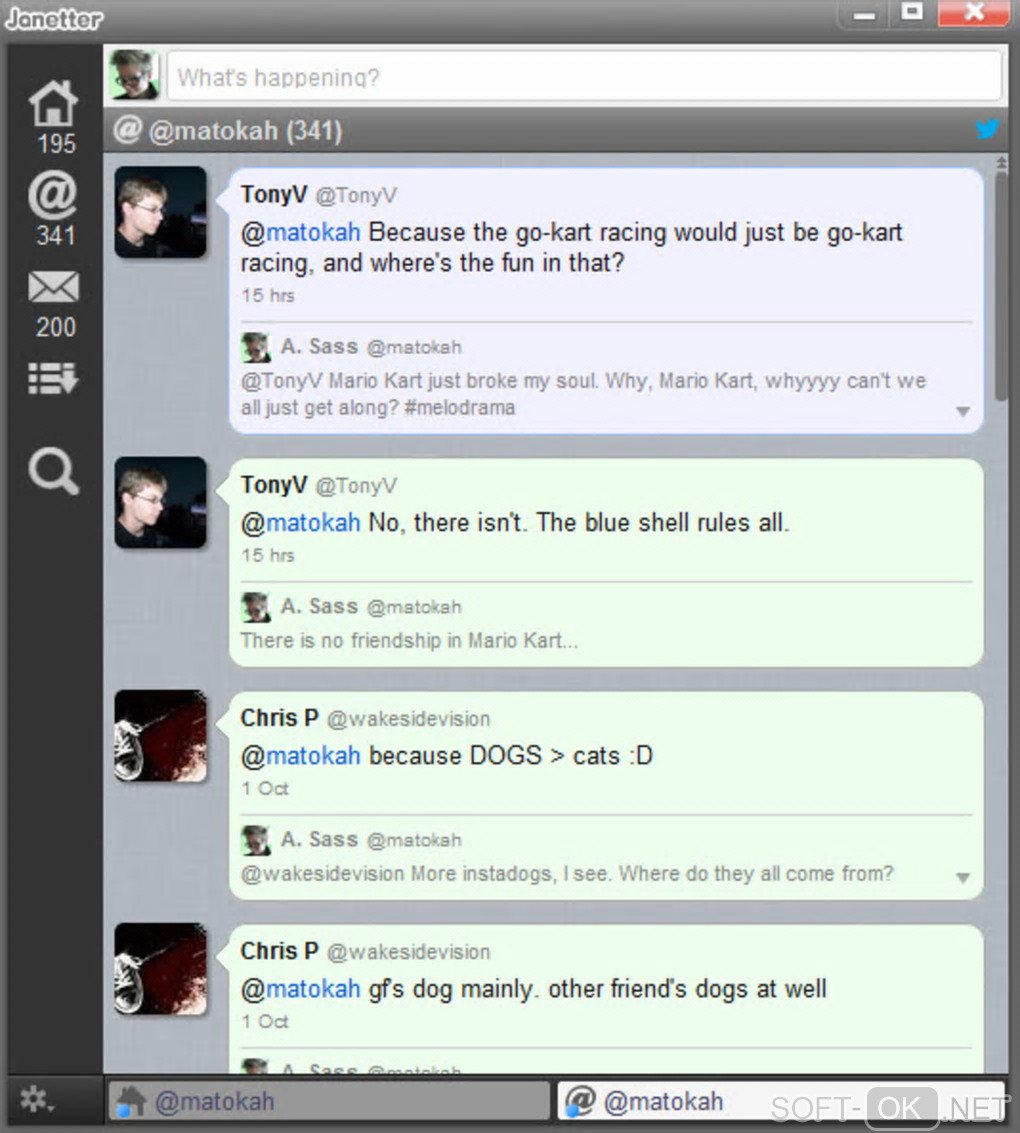Screen dimensions: 1020x1133
Task: Close the Janetter window
Action: [x=974, y=12]
